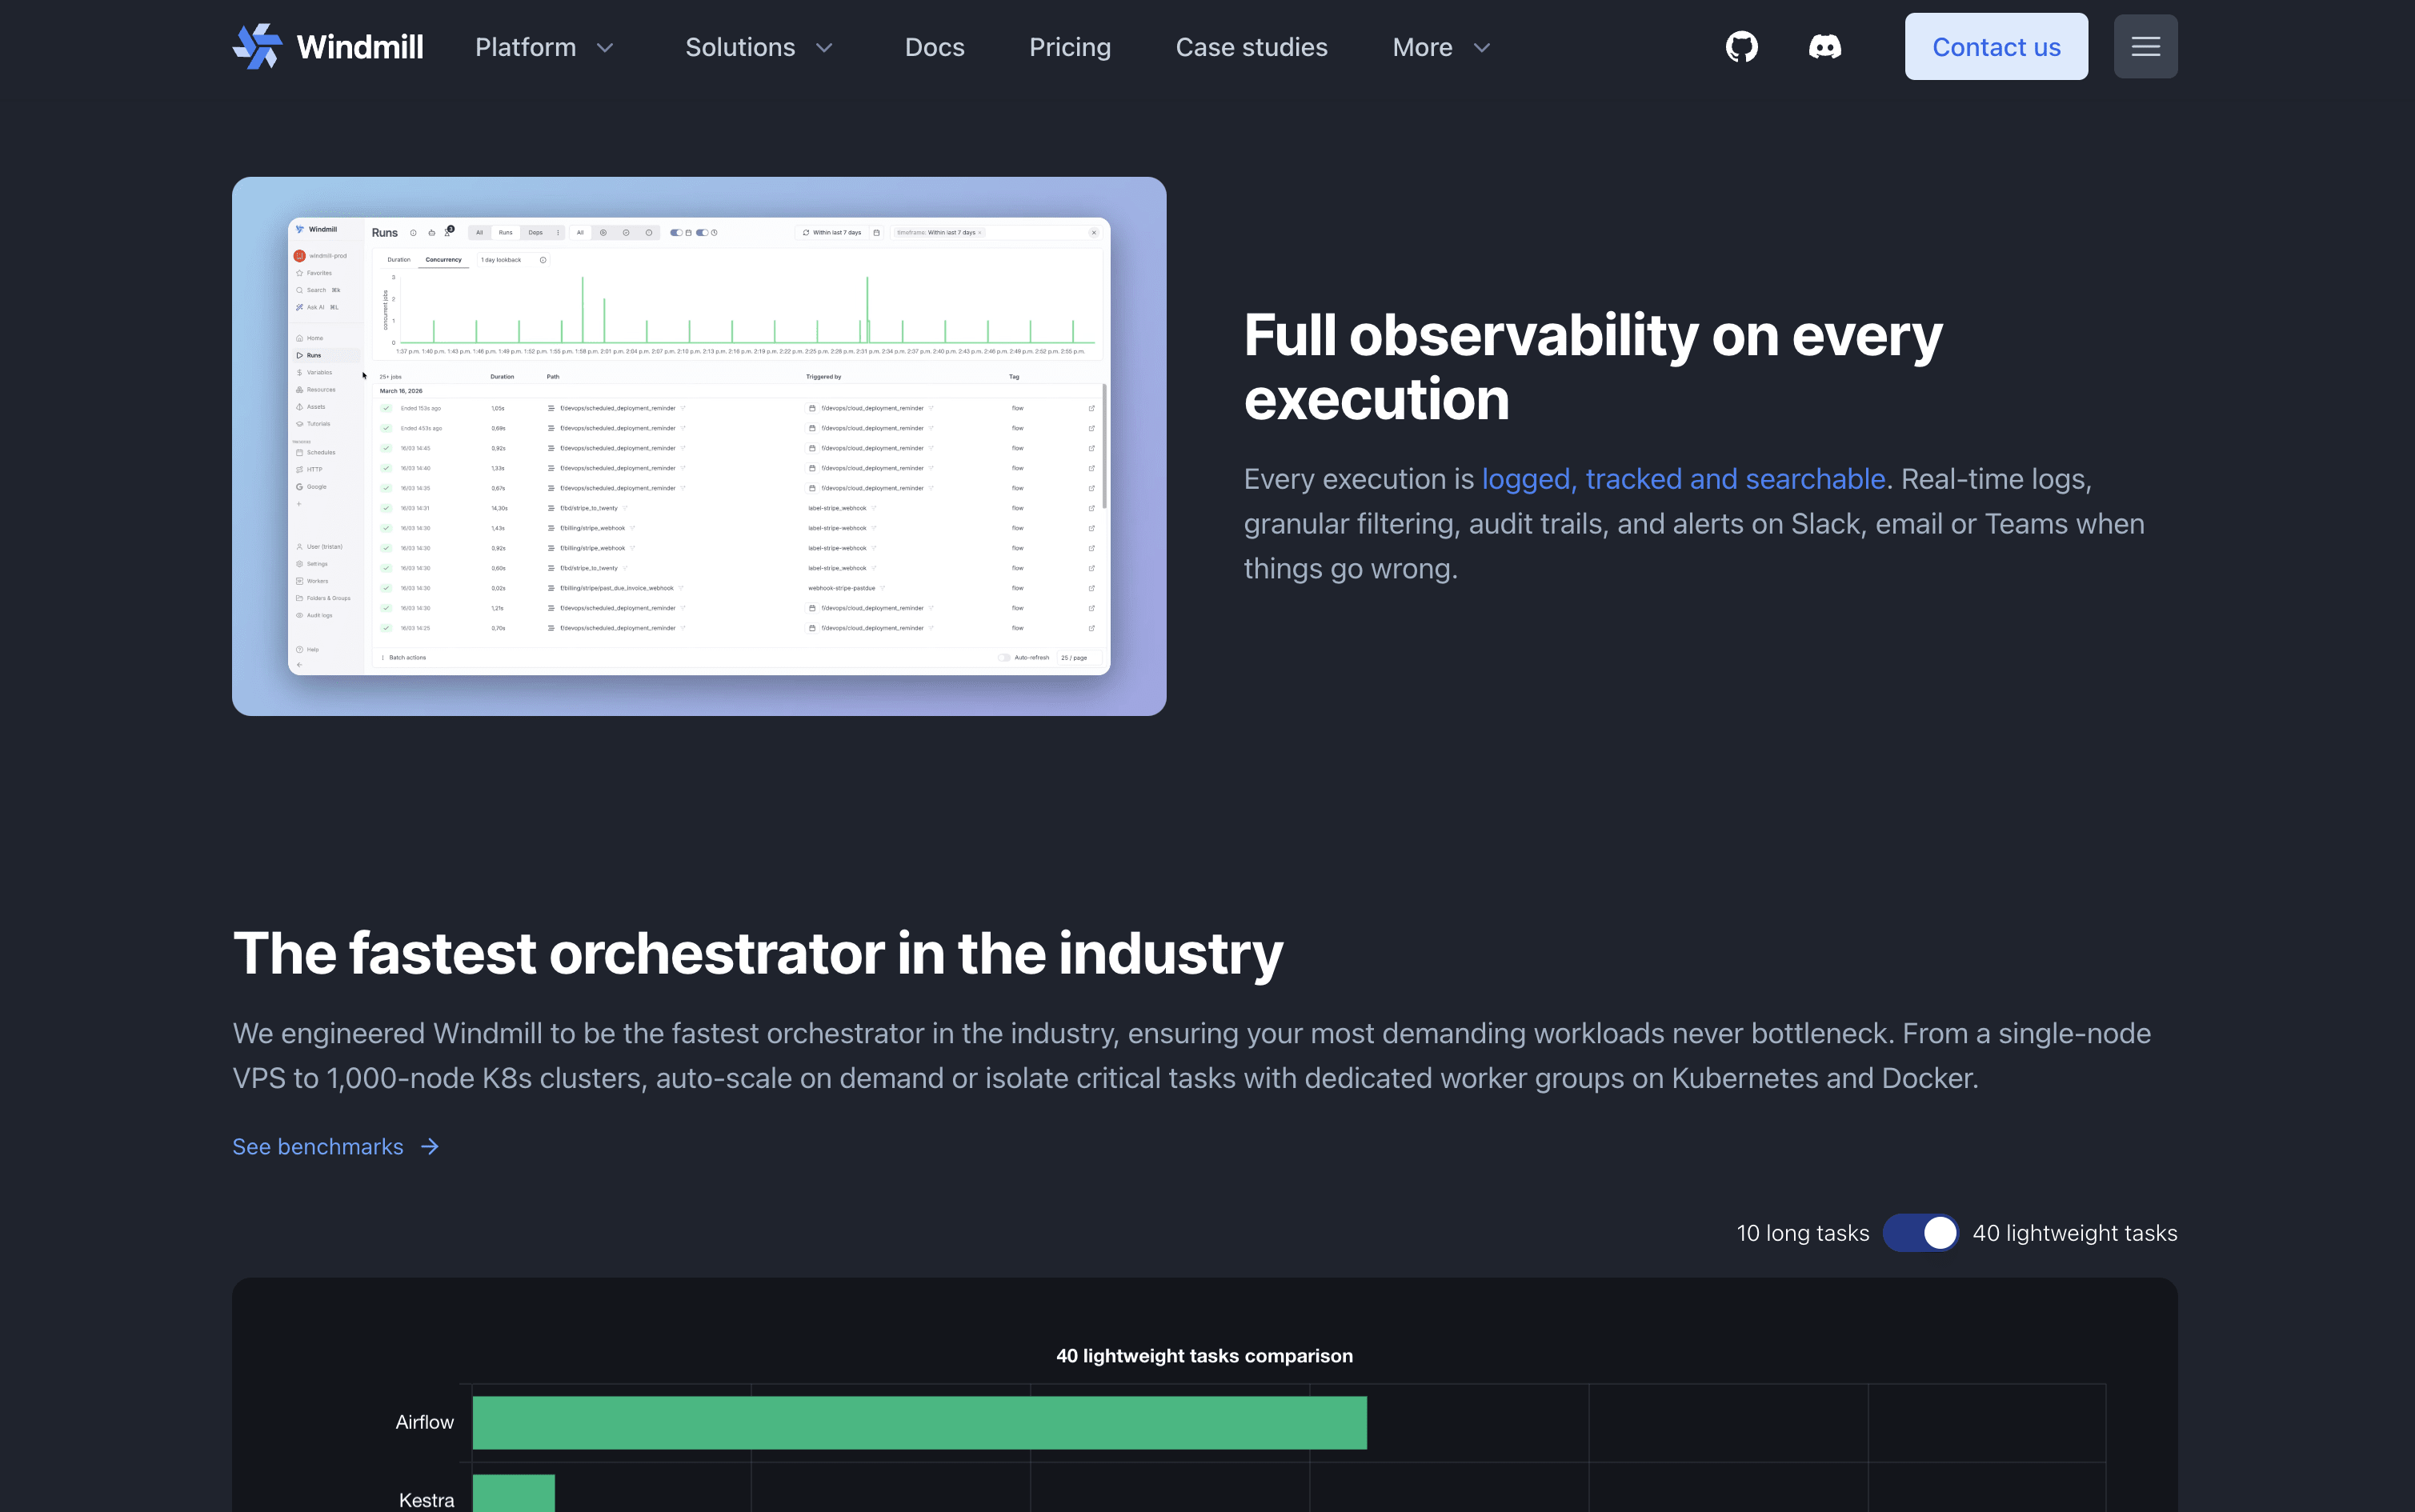Open Audit logs in the preview sidebar
Image resolution: width=2415 pixels, height=1512 pixels.
point(314,615)
